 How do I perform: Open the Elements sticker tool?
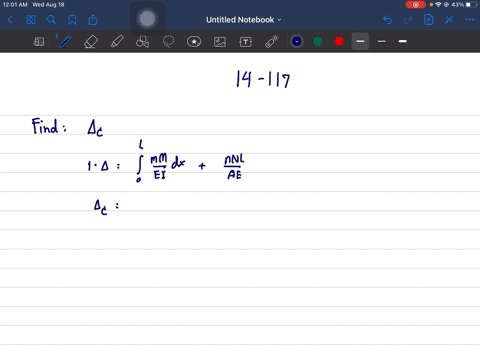(194, 42)
